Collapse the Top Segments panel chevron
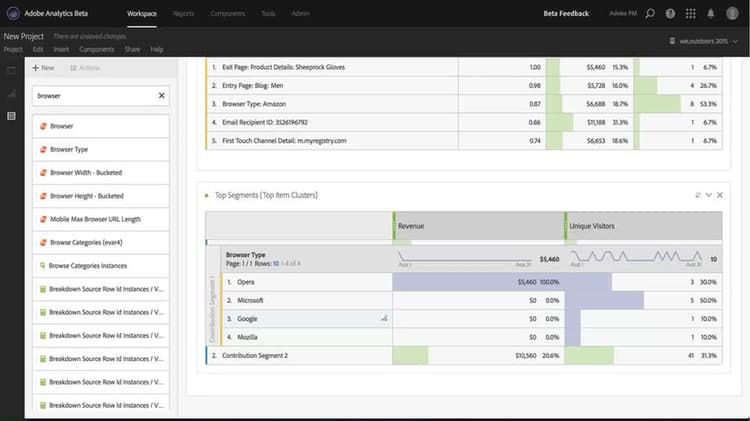This screenshot has height=421, width=750. point(708,195)
